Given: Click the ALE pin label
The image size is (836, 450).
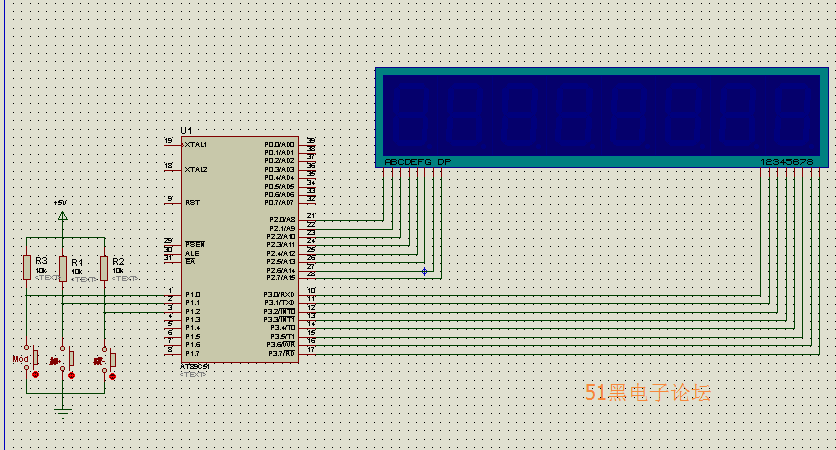Looking at the screenshot, I should 192,253.
